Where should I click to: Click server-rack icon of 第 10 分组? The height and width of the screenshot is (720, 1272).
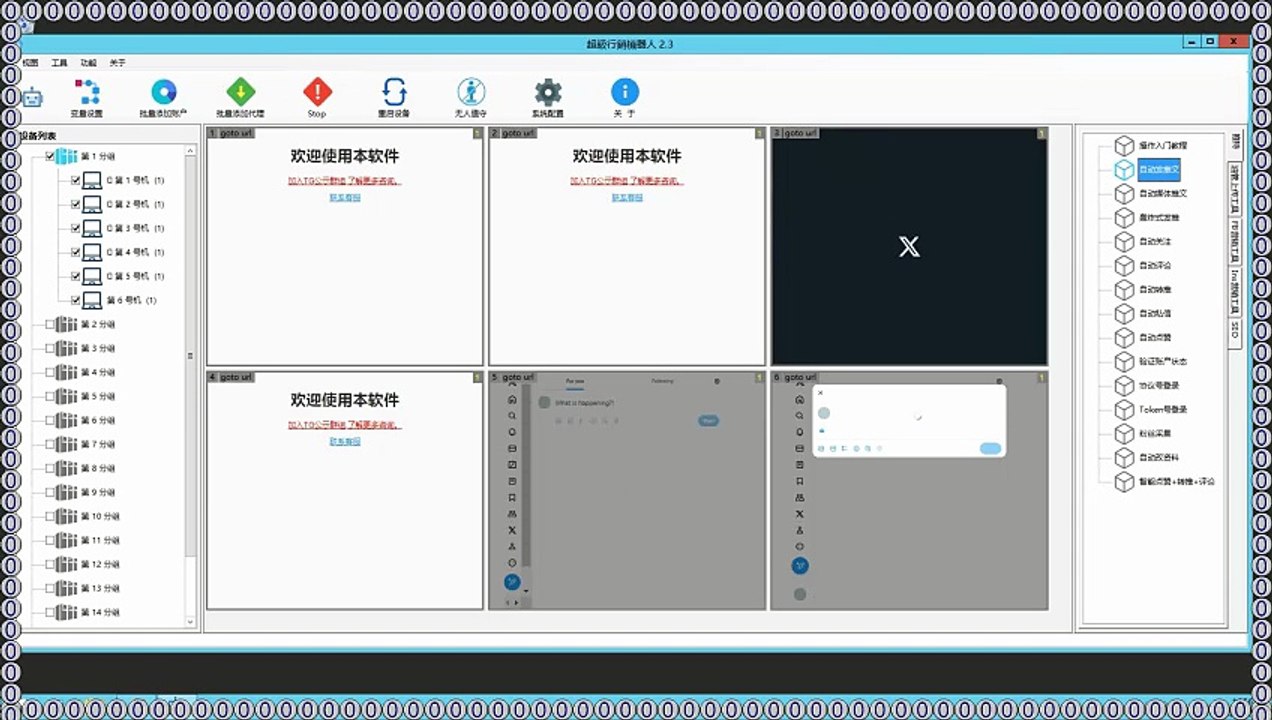coord(67,516)
